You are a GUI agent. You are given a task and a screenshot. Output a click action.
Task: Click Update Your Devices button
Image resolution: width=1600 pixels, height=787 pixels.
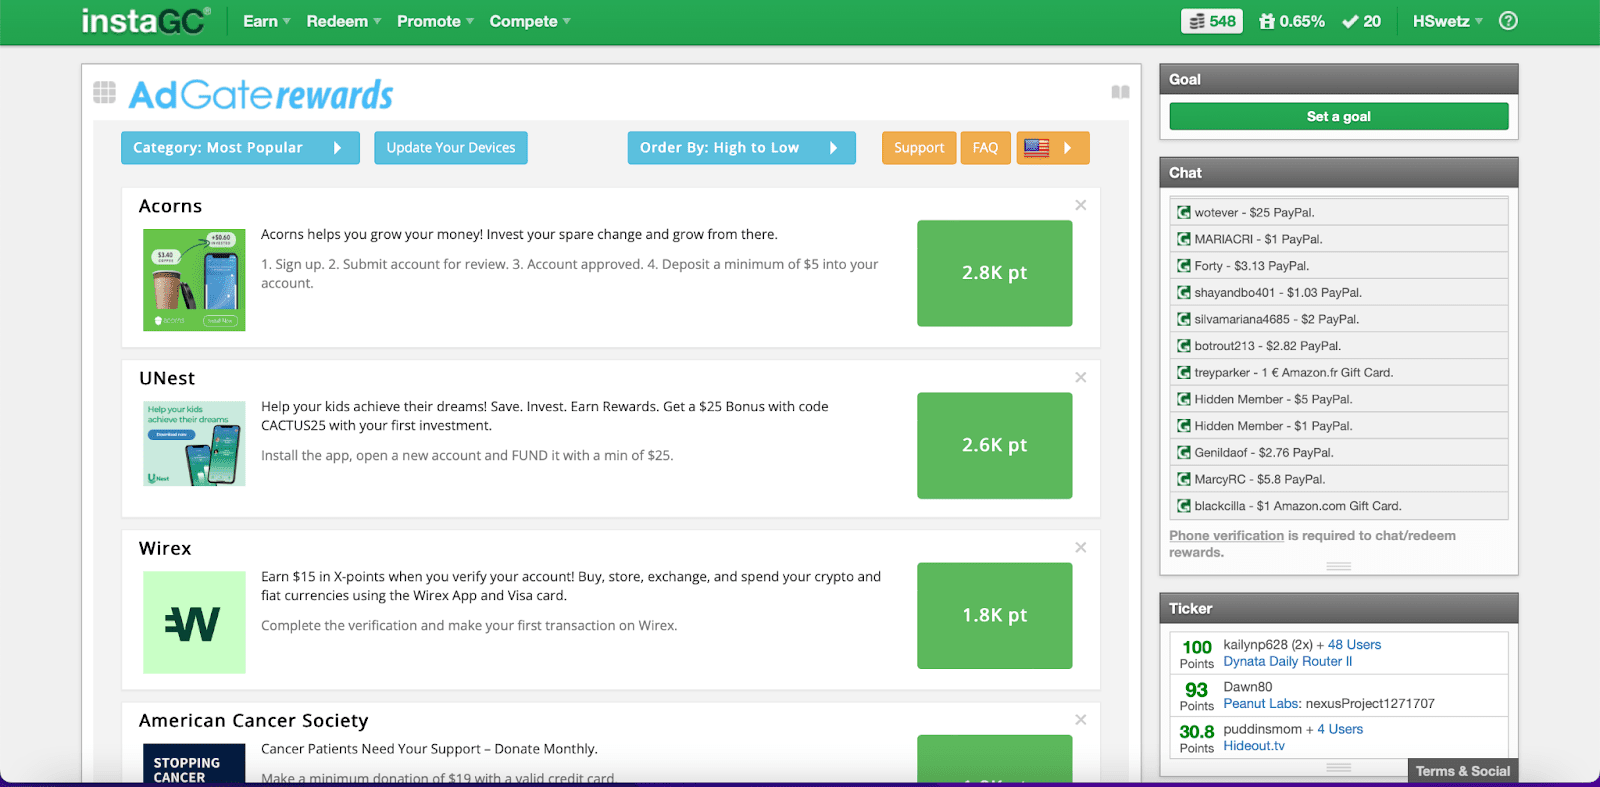coord(451,148)
